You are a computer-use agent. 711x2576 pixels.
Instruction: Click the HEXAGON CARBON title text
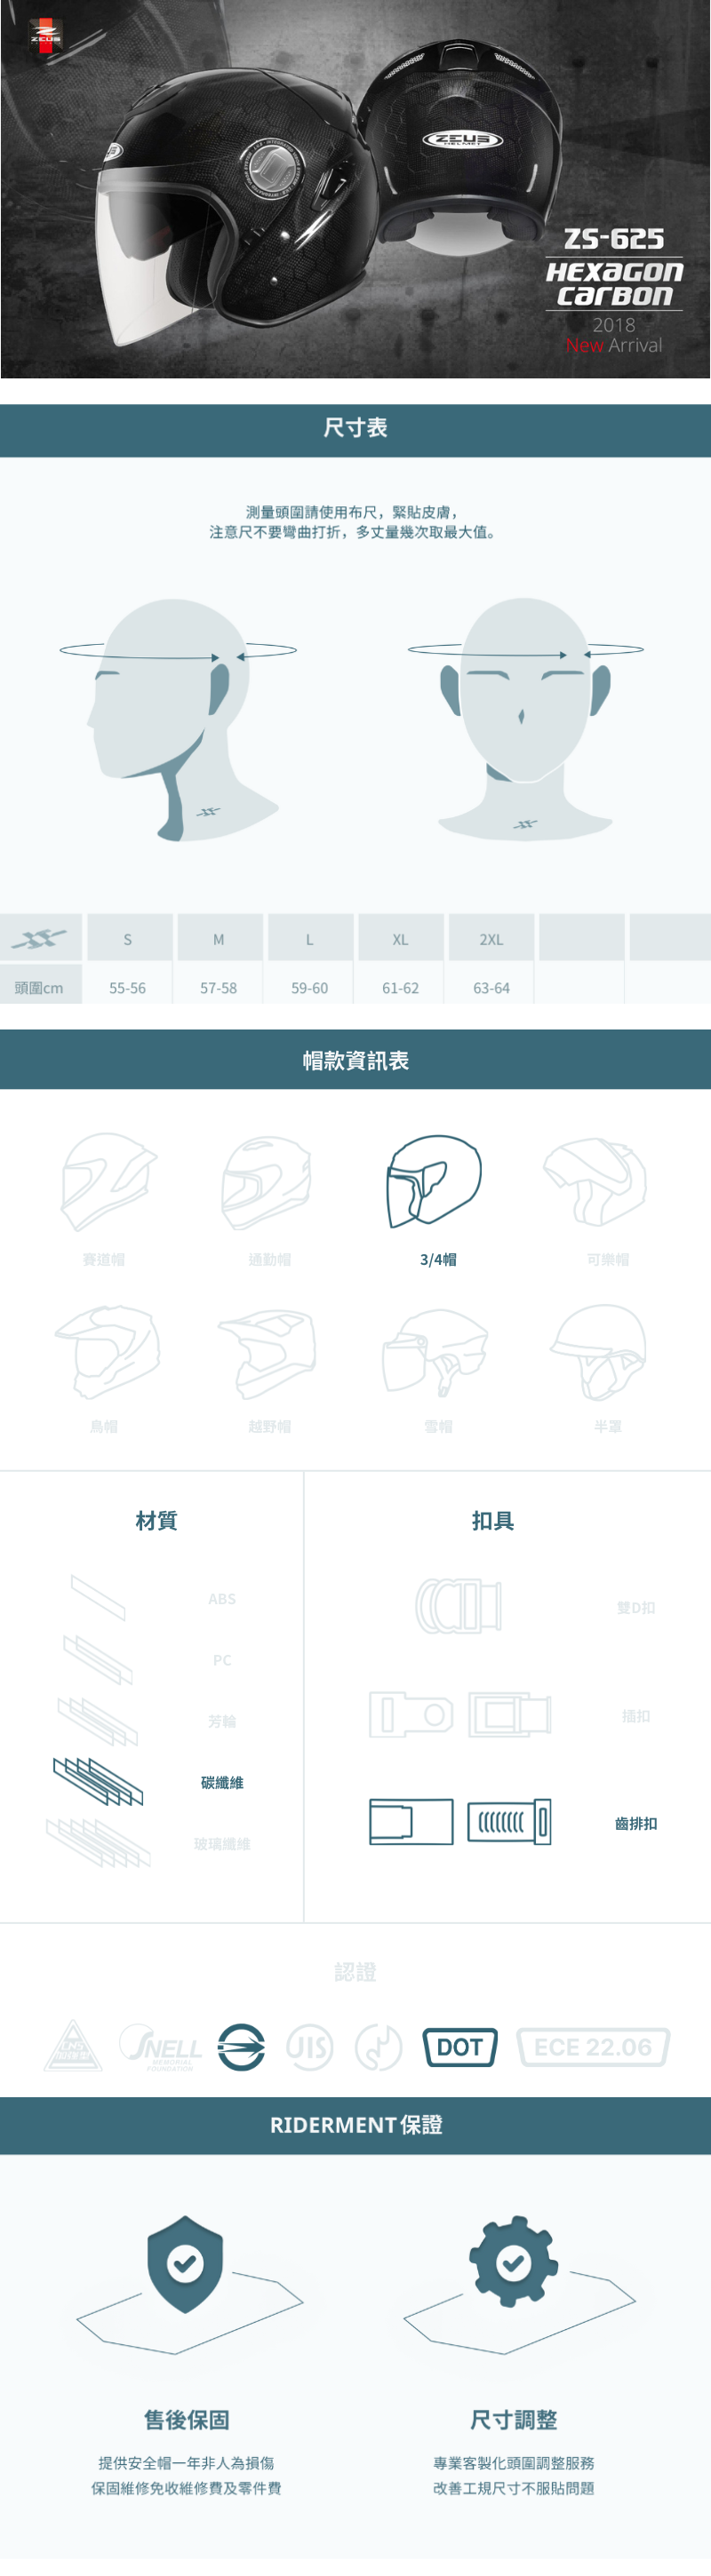pos(614,283)
